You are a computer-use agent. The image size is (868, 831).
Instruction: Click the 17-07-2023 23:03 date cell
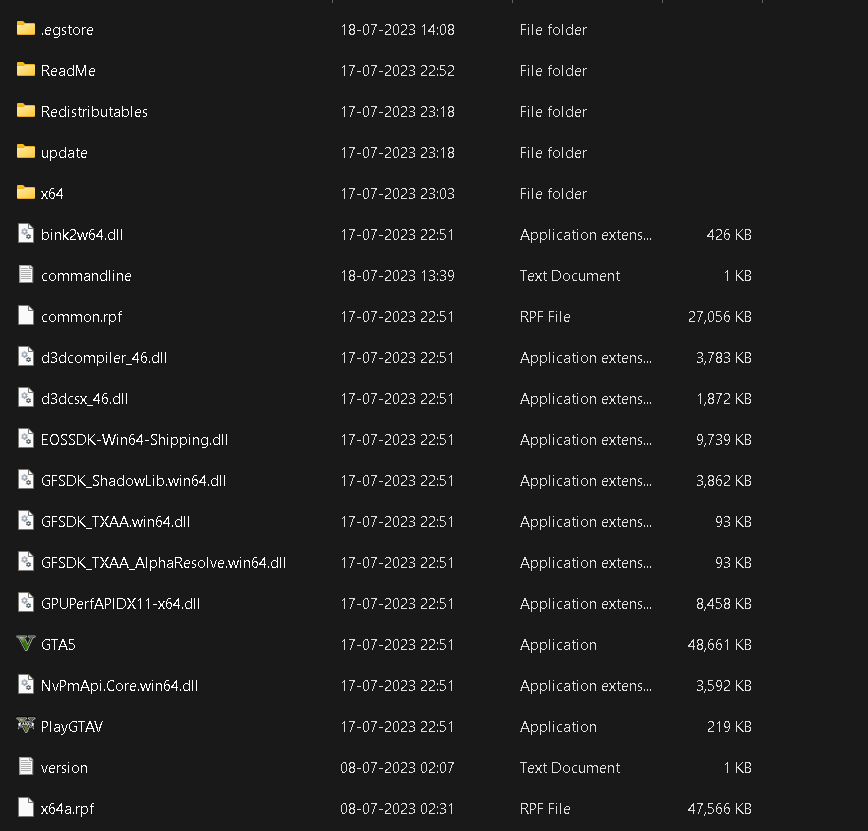click(397, 194)
